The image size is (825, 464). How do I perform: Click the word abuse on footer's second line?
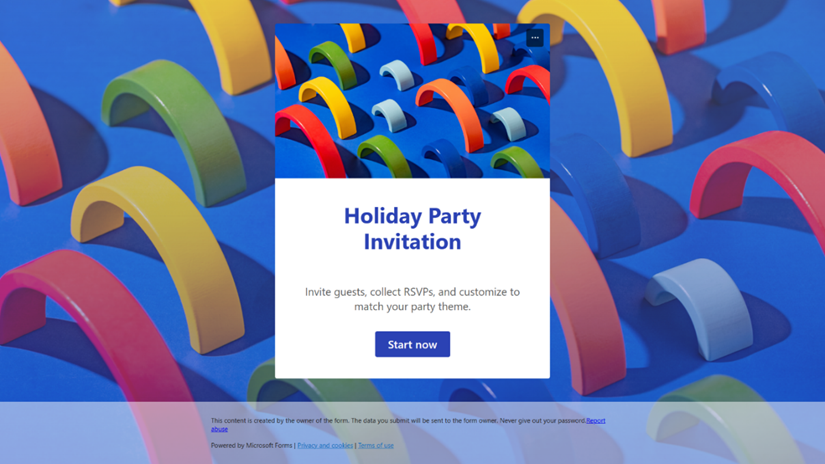pos(219,429)
